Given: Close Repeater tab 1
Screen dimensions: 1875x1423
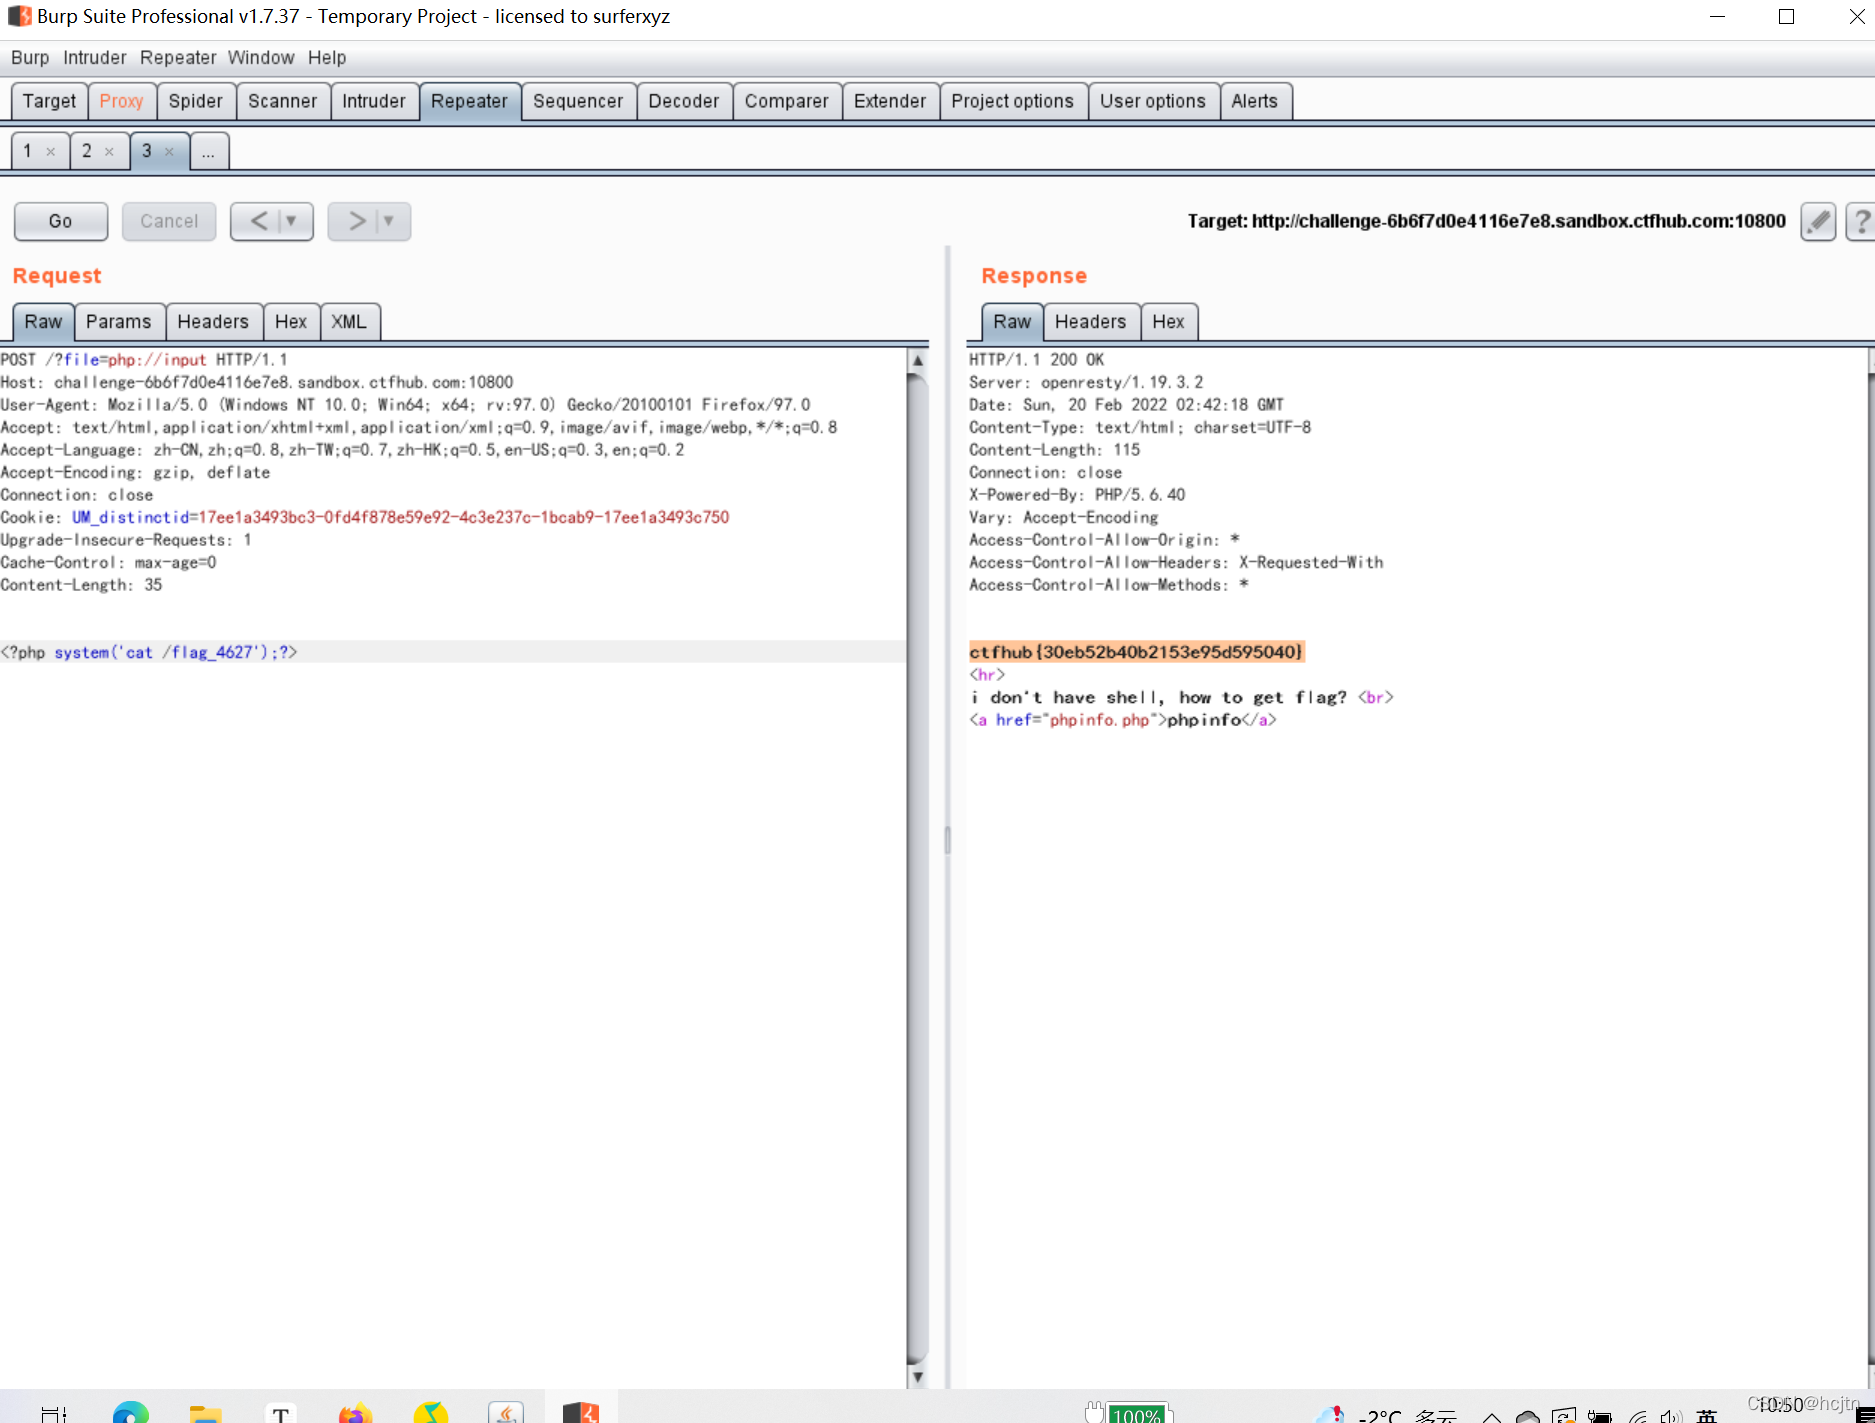Looking at the screenshot, I should pyautogui.click(x=50, y=152).
